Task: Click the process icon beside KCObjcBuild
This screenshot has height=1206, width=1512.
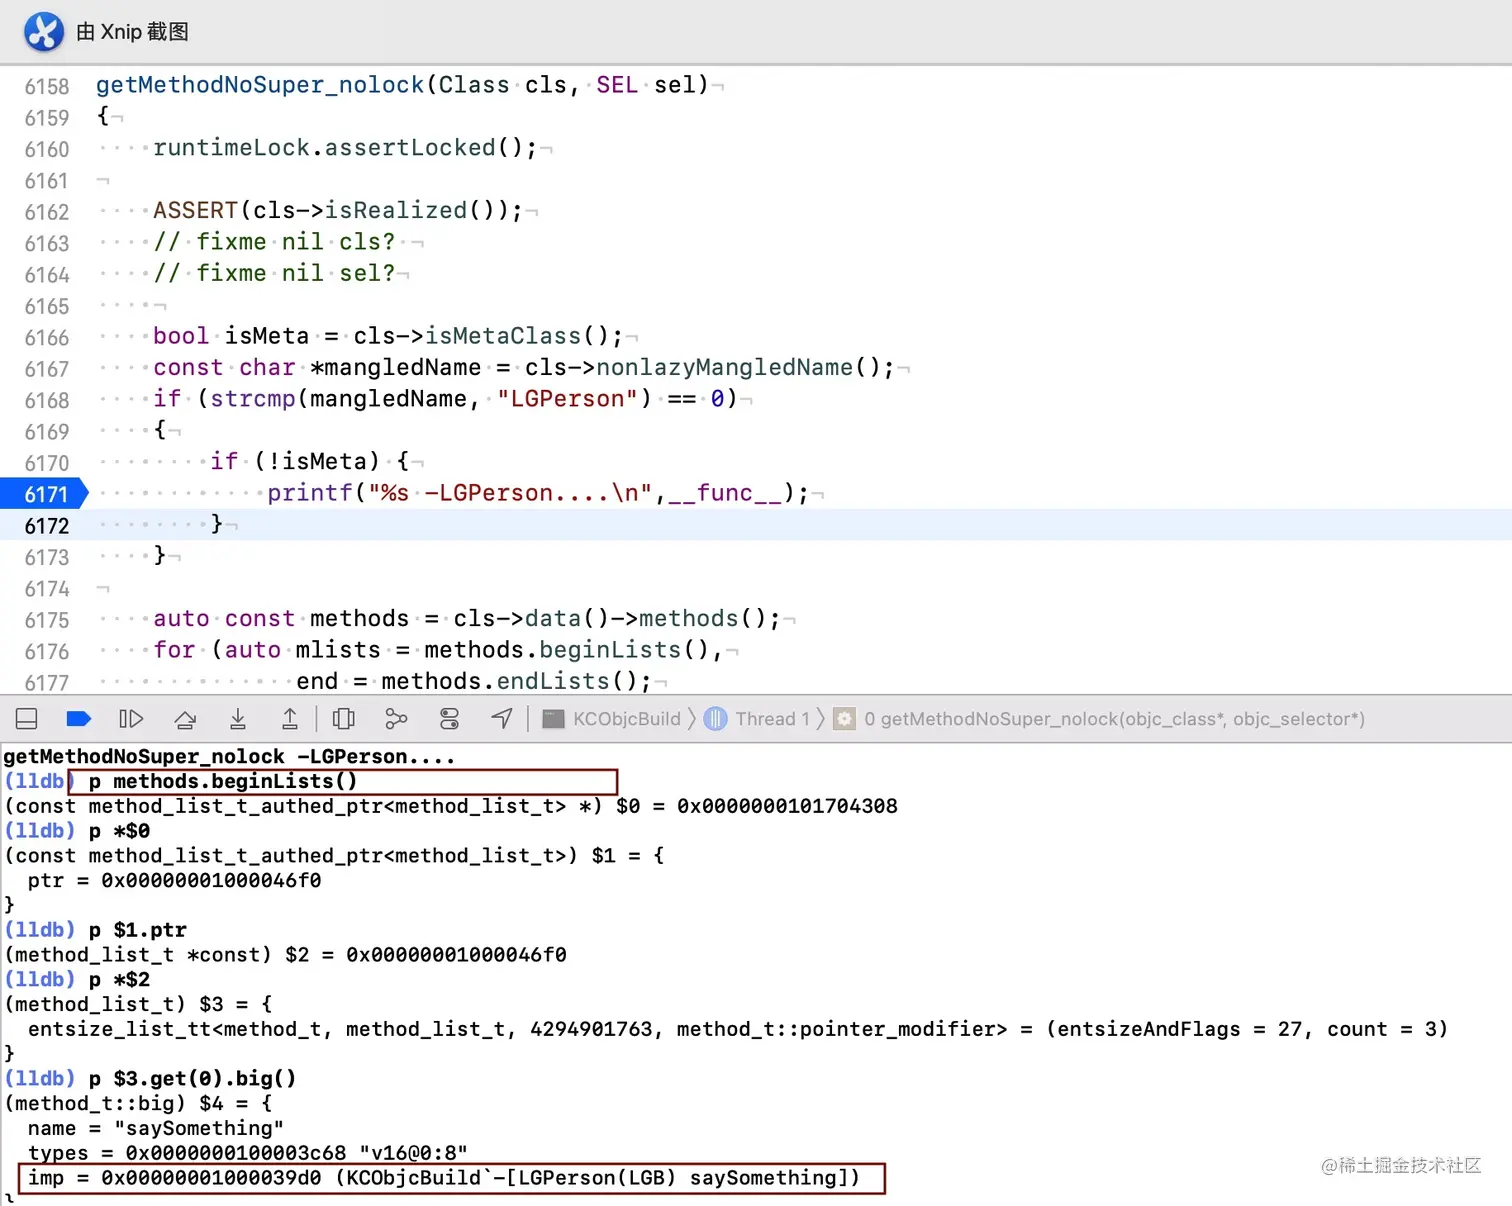Action: point(553,718)
